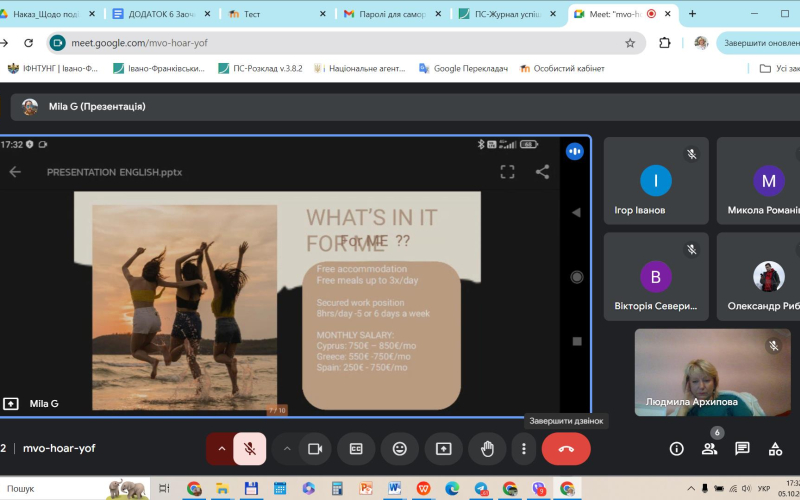Select Ігор Іванов participant tile
Screen dimensions: 800x500
tap(656, 181)
